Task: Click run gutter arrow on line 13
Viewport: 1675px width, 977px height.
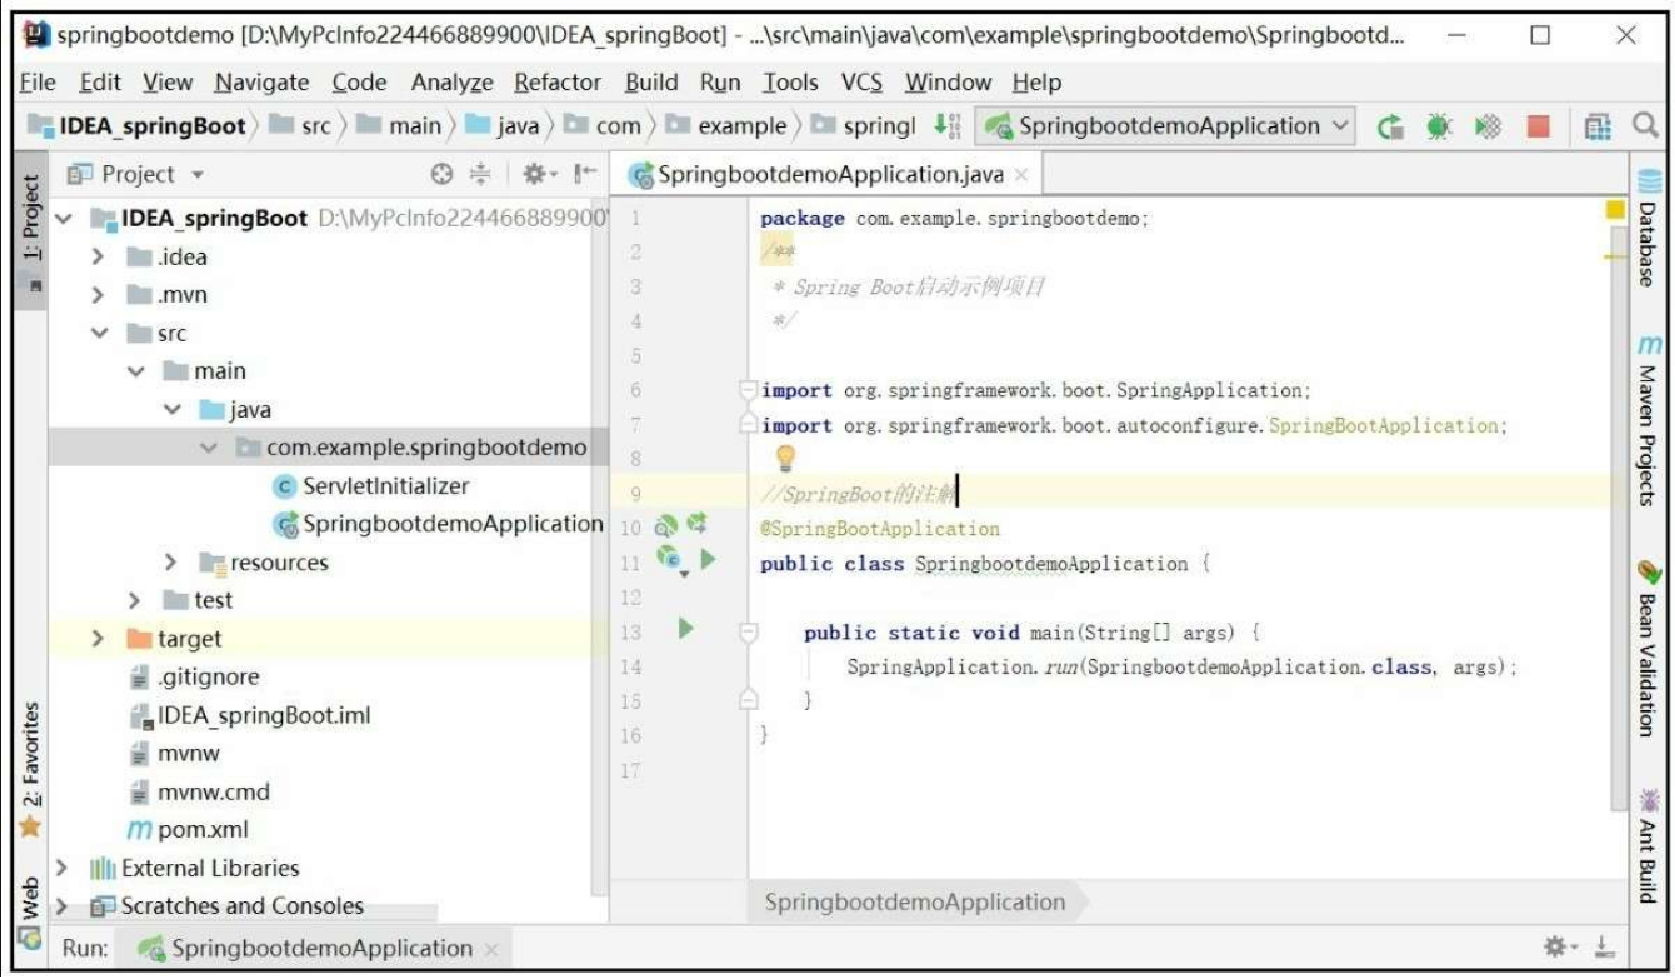Action: point(685,629)
